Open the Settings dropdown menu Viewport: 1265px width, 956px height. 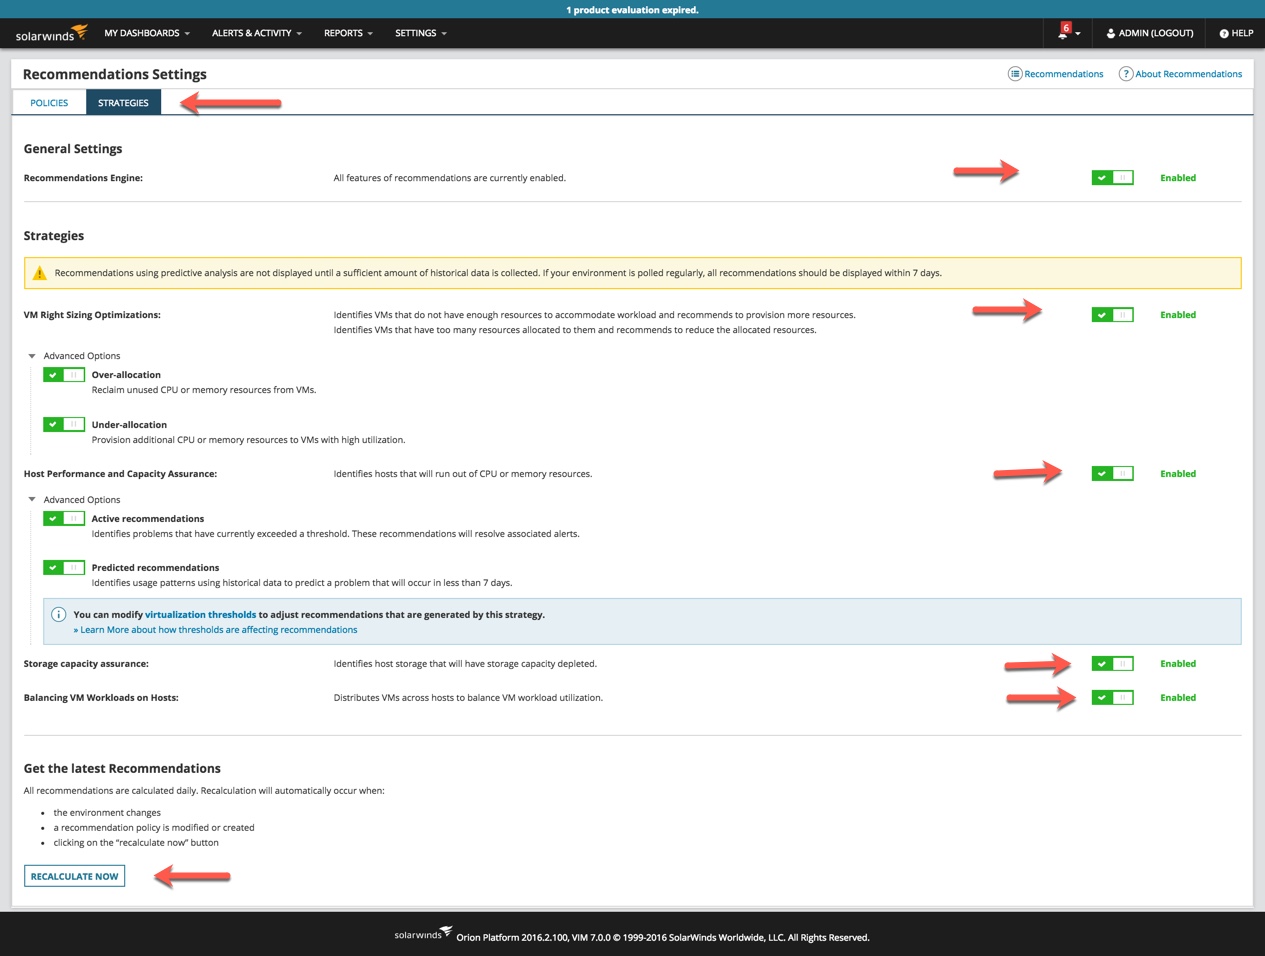tap(421, 34)
